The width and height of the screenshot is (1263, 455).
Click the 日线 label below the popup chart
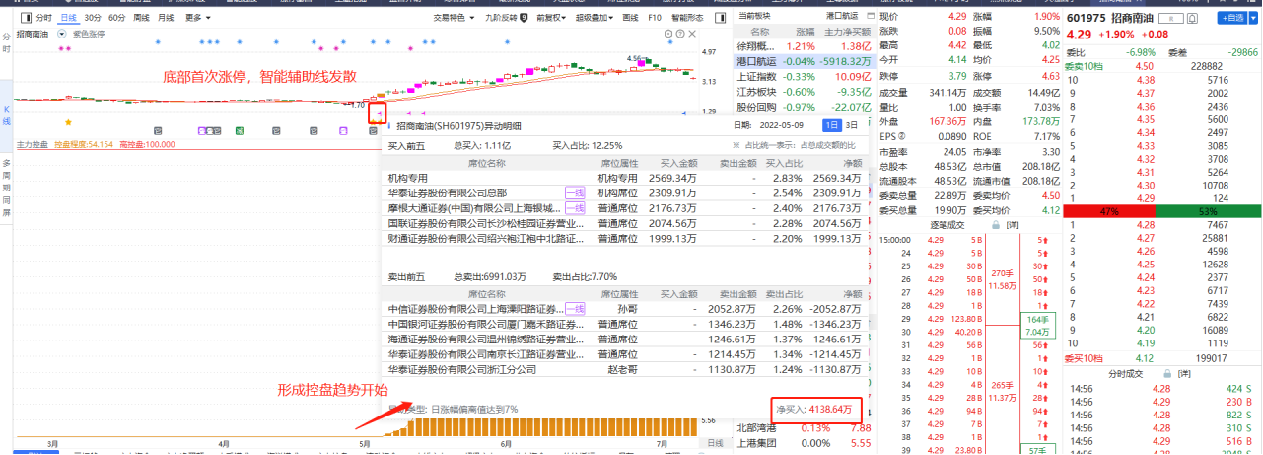[715, 442]
